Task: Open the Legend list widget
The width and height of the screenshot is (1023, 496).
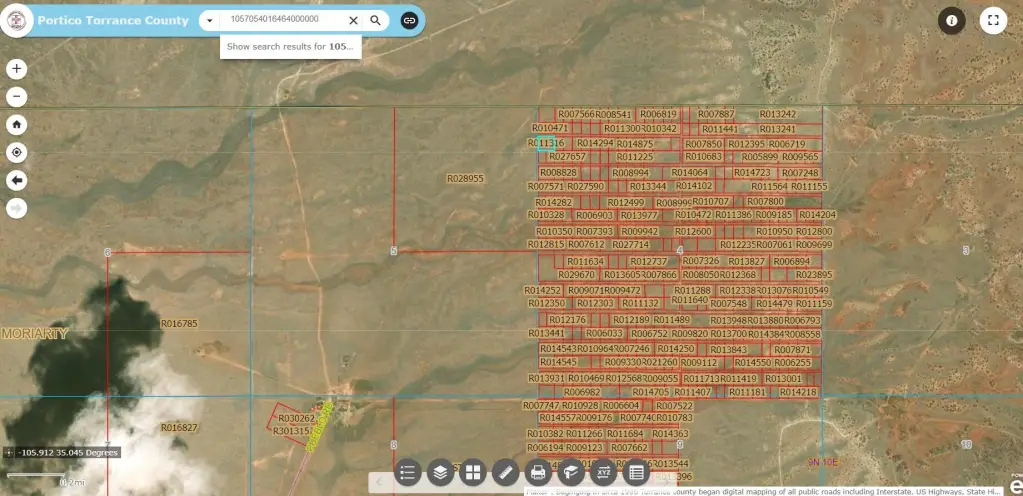Action: pyautogui.click(x=408, y=472)
